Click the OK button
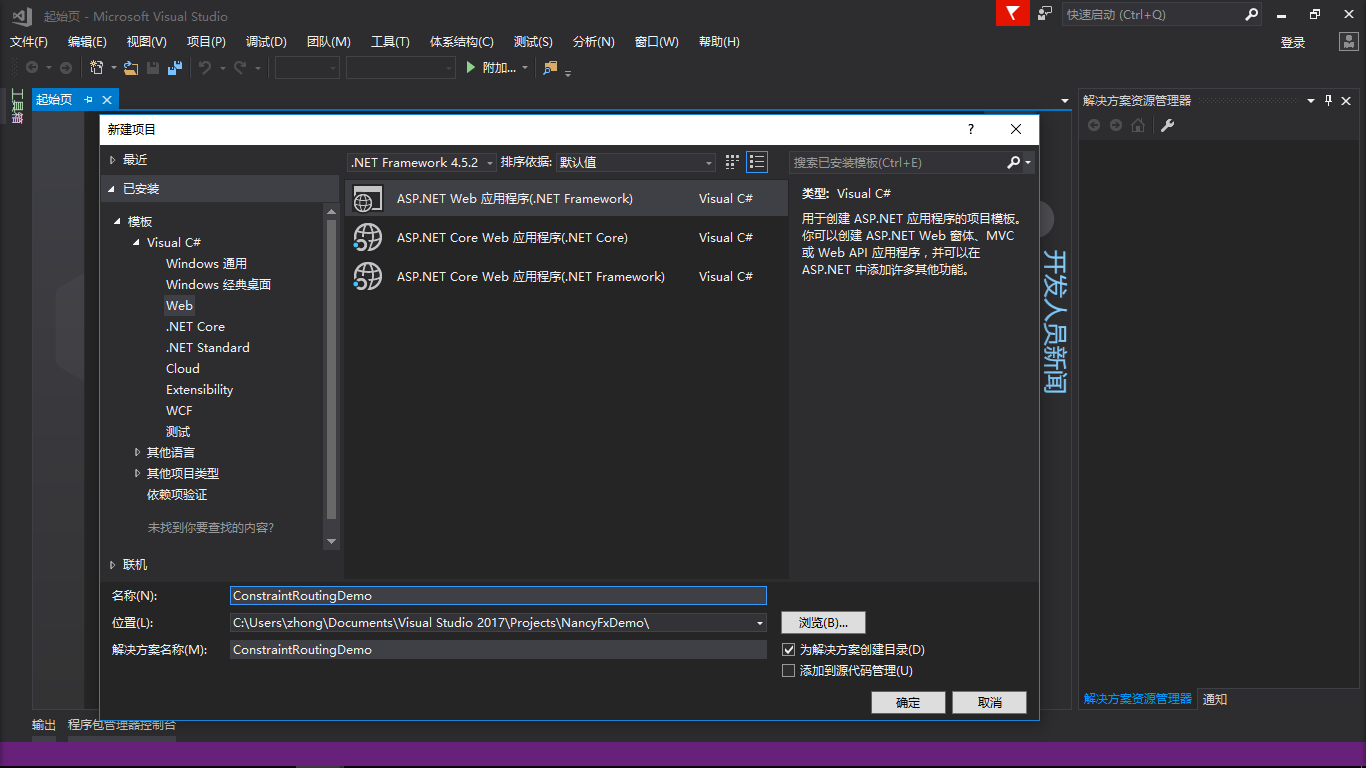This screenshot has height=768, width=1366. tap(908, 702)
